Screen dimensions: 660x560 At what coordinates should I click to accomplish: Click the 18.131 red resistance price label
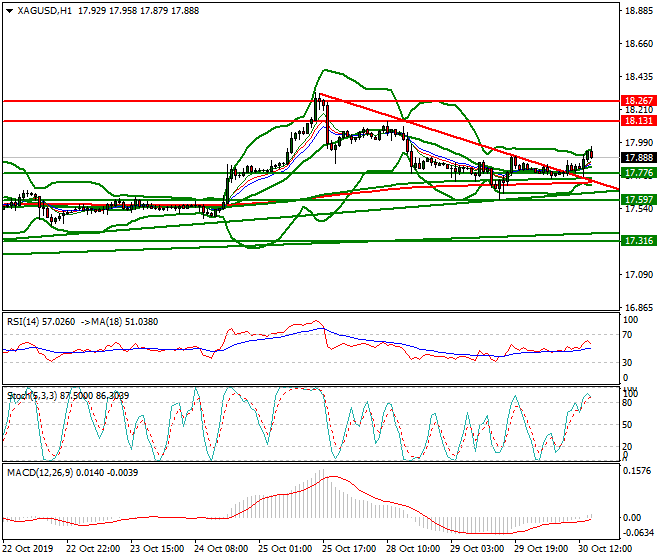(639, 121)
